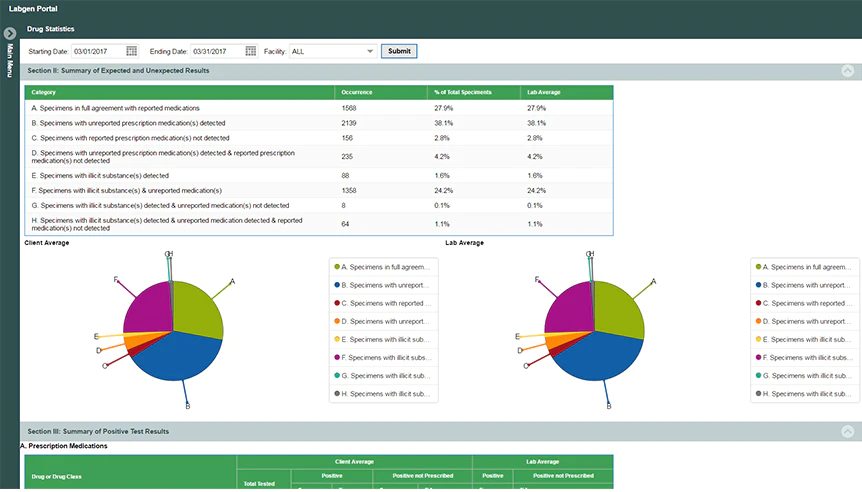The image size is (862, 492).
Task: Open the vertical Main Menu label
Action: click(9, 60)
